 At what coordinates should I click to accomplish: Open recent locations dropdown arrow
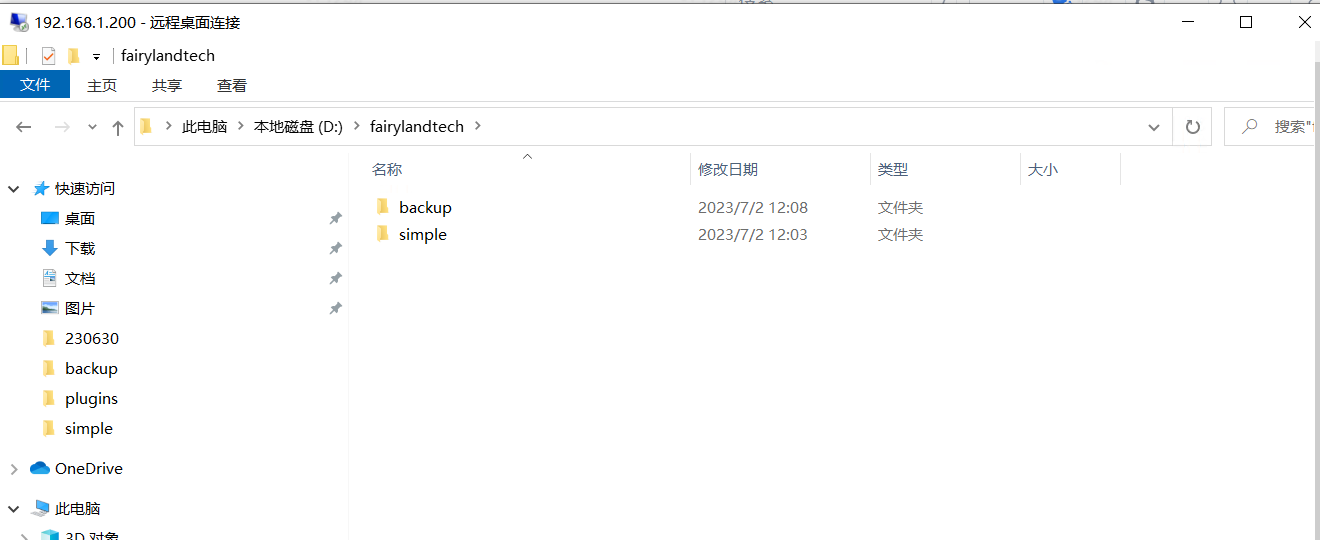coord(93,127)
